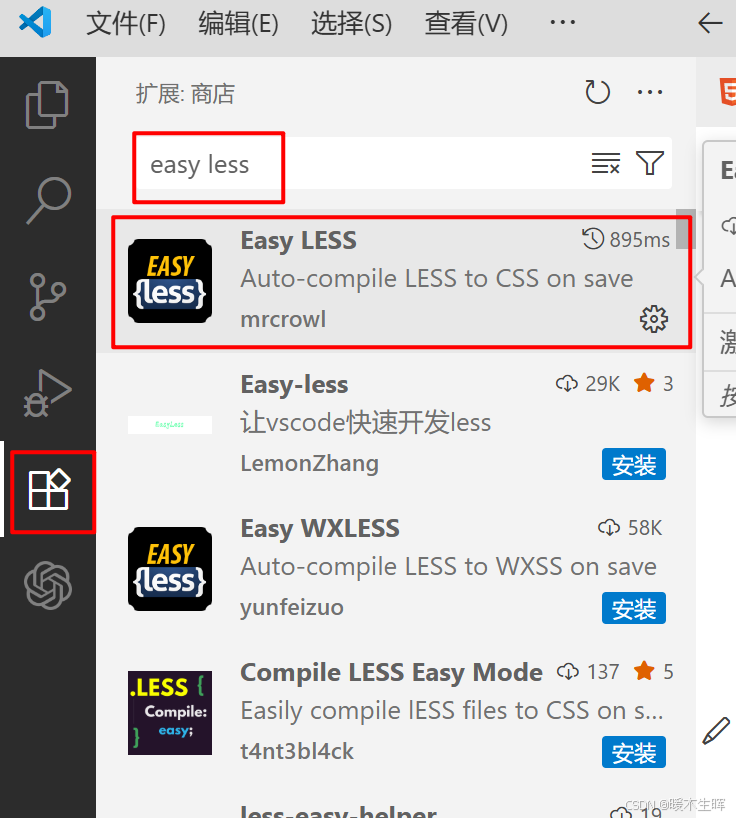Image resolution: width=736 pixels, height=818 pixels.
Task: Click Compile LESS star rating 5
Action: 654,672
